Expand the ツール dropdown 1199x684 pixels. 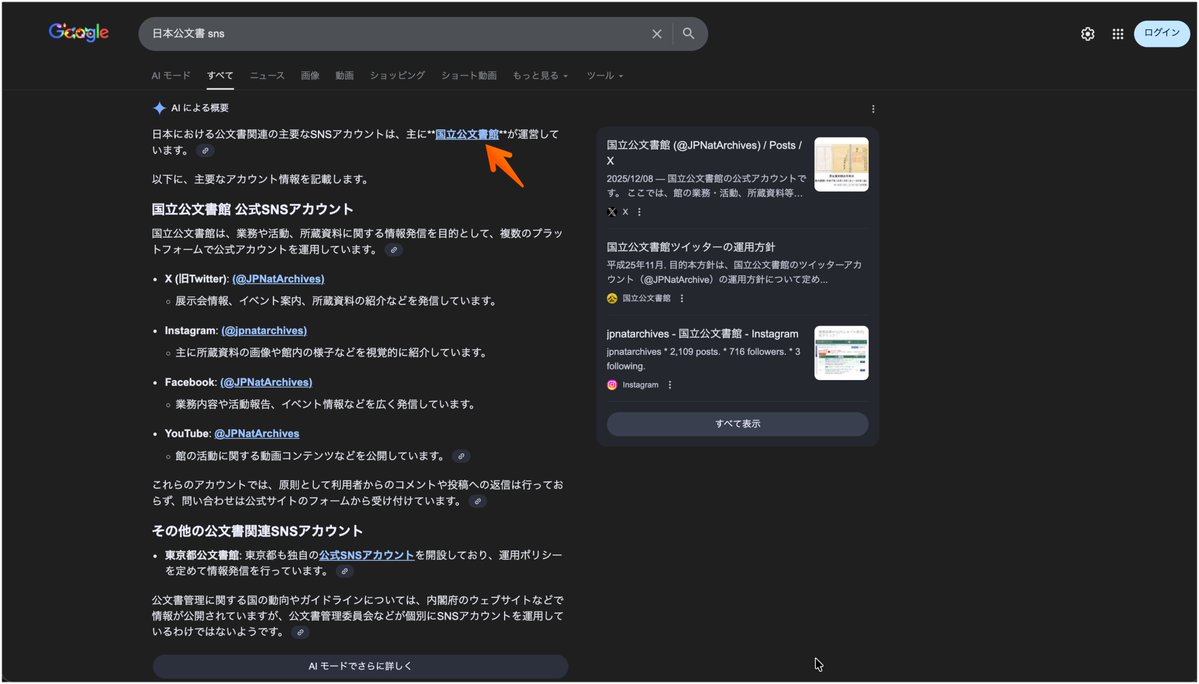coord(604,76)
